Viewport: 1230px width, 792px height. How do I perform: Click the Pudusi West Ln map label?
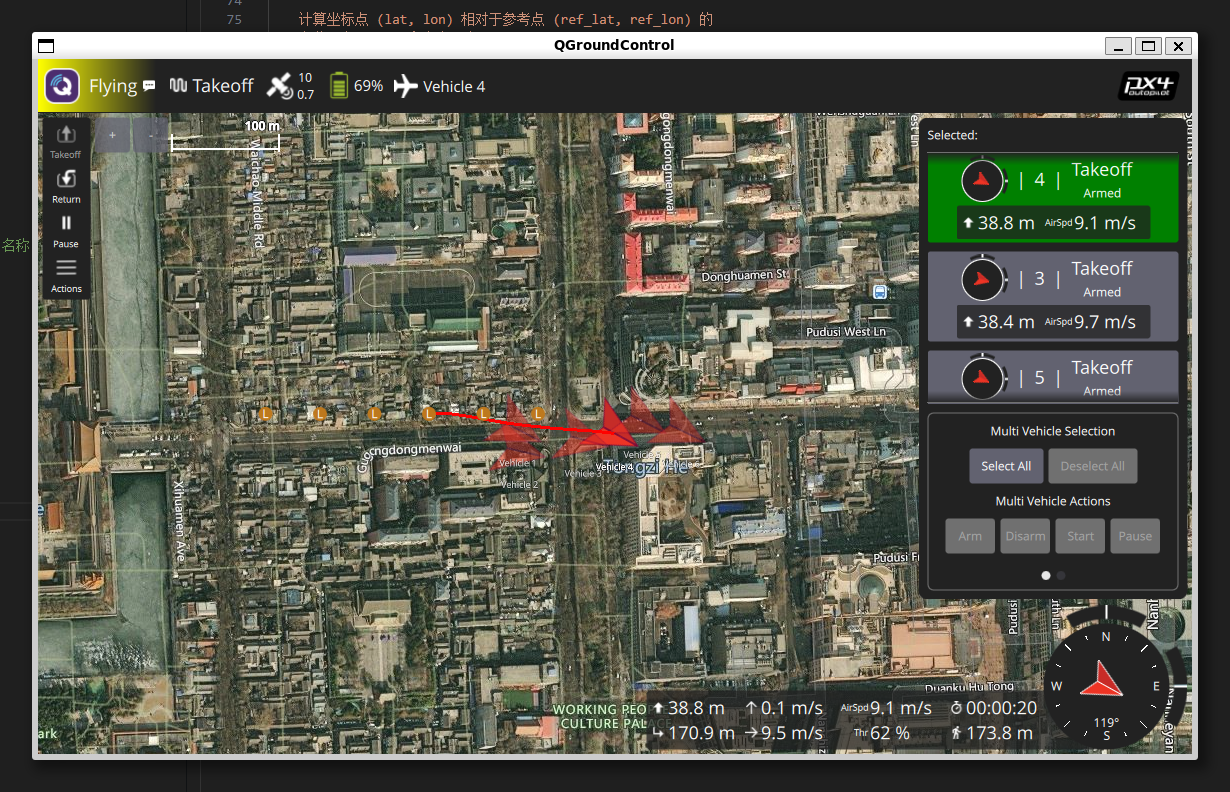(846, 331)
